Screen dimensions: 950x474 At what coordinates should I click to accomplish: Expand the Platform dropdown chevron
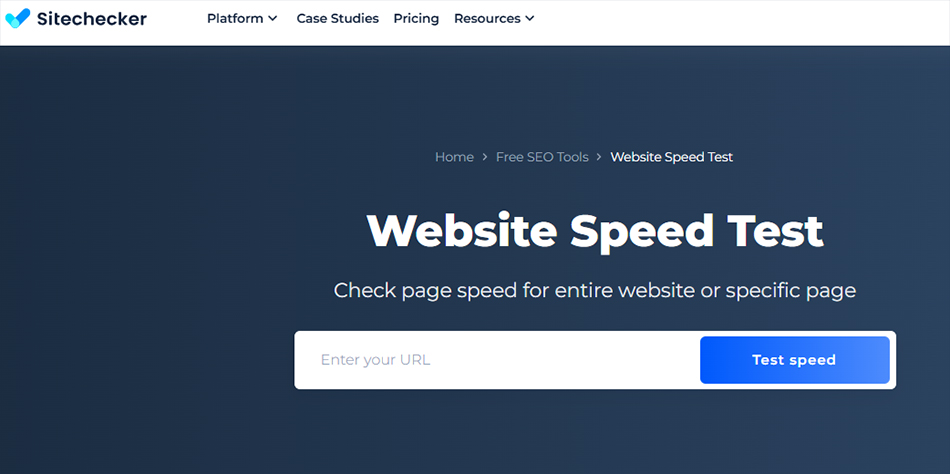pos(273,19)
